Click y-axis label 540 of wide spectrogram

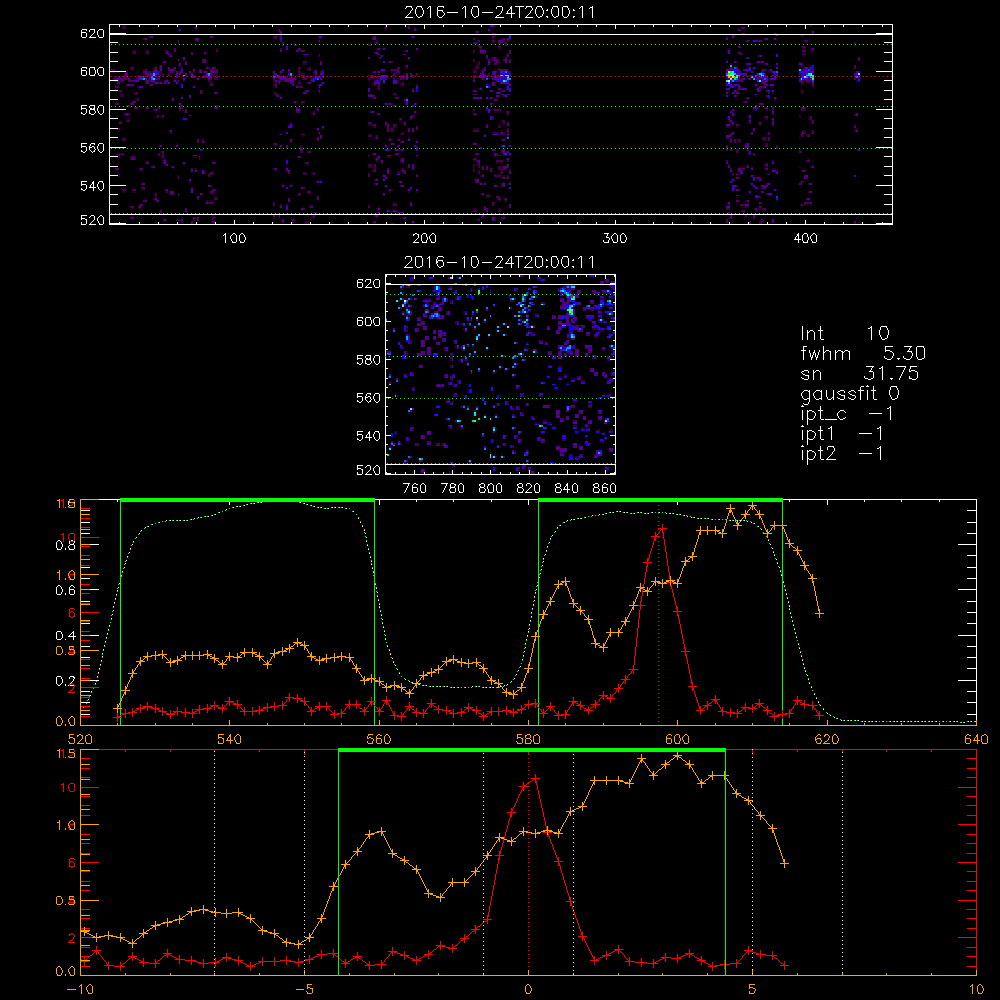click(x=92, y=186)
